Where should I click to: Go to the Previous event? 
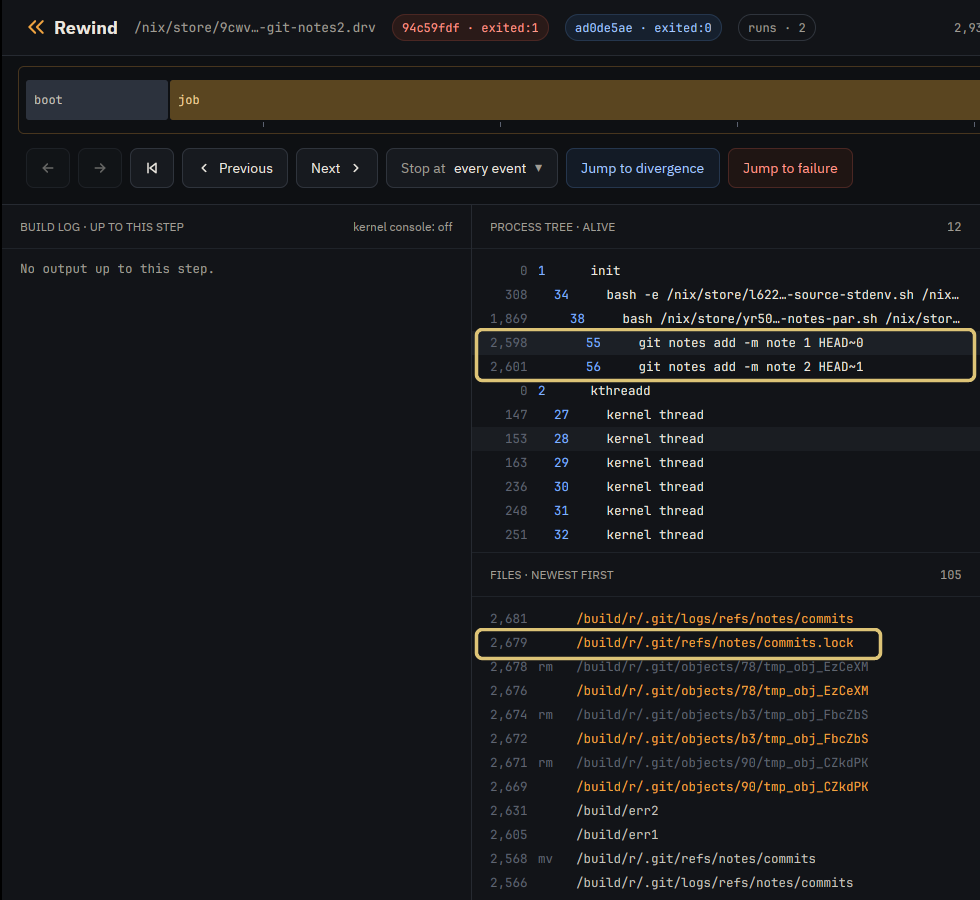tap(235, 168)
